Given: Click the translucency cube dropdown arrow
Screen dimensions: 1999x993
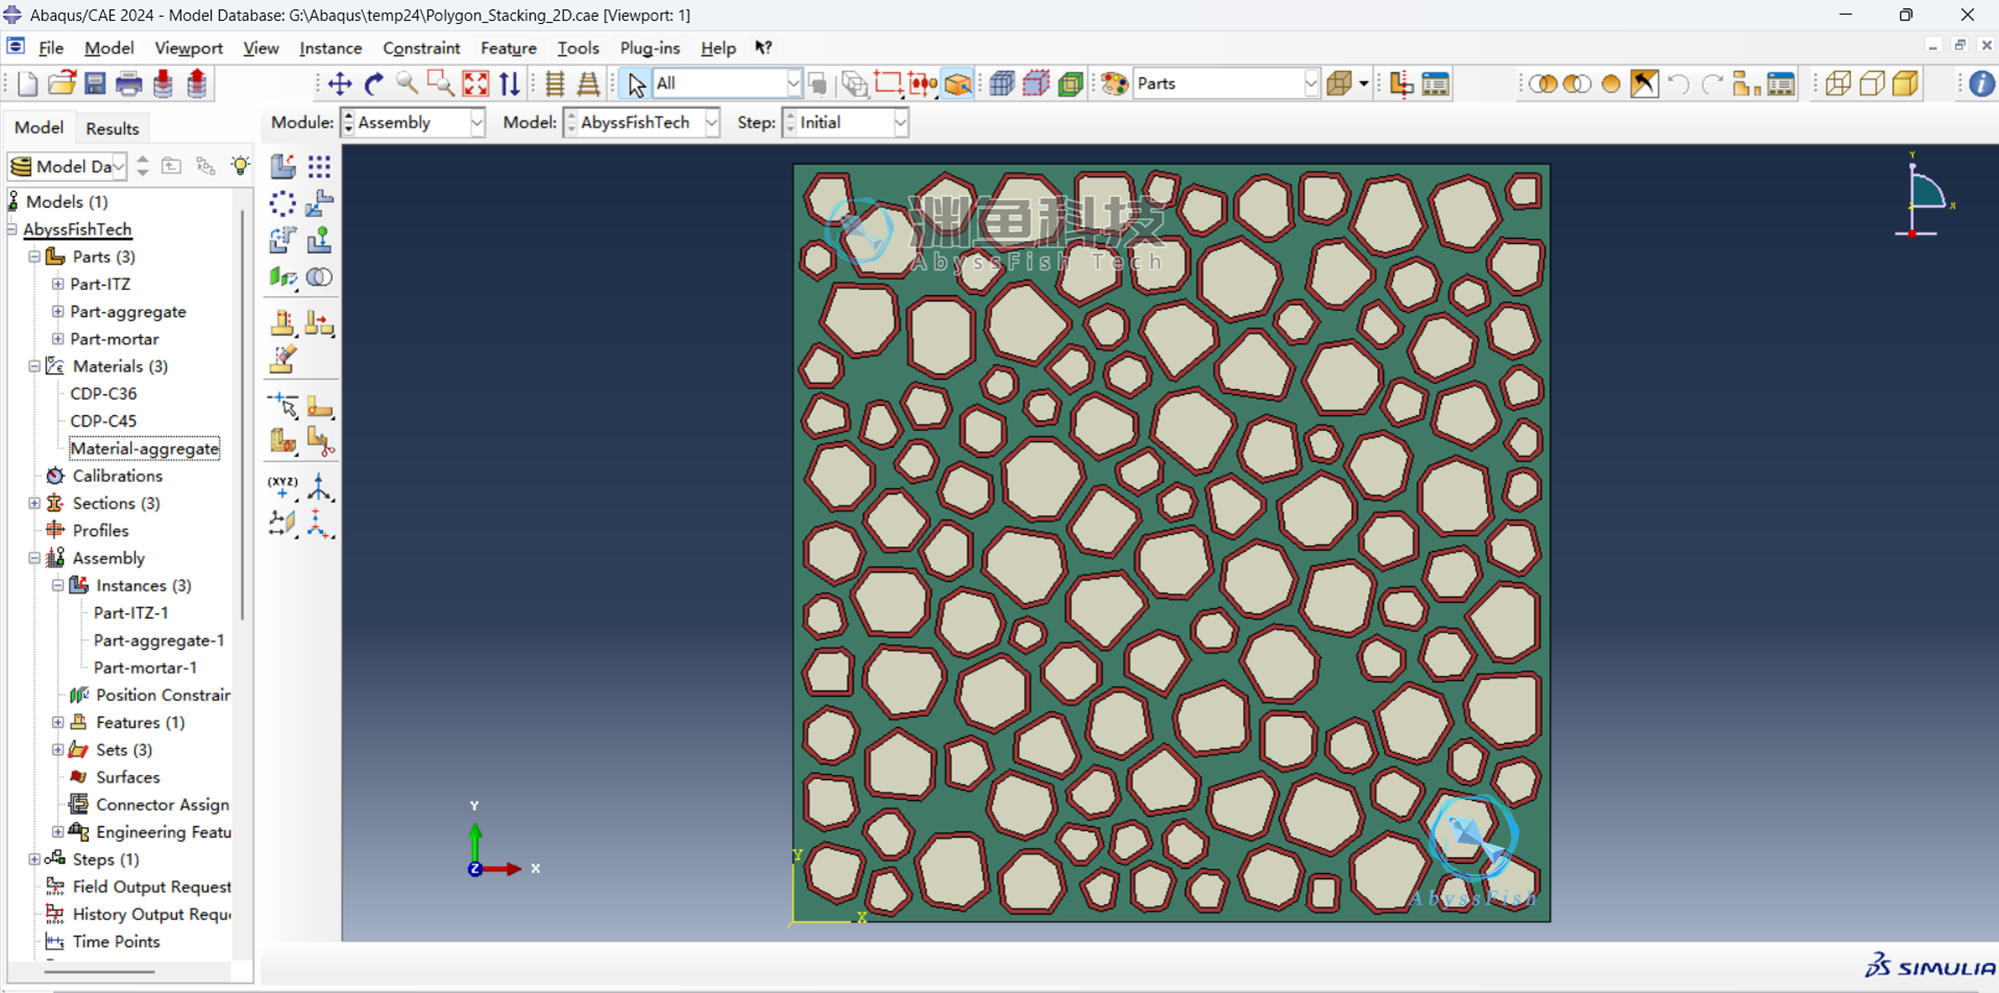Looking at the screenshot, I should point(1363,84).
